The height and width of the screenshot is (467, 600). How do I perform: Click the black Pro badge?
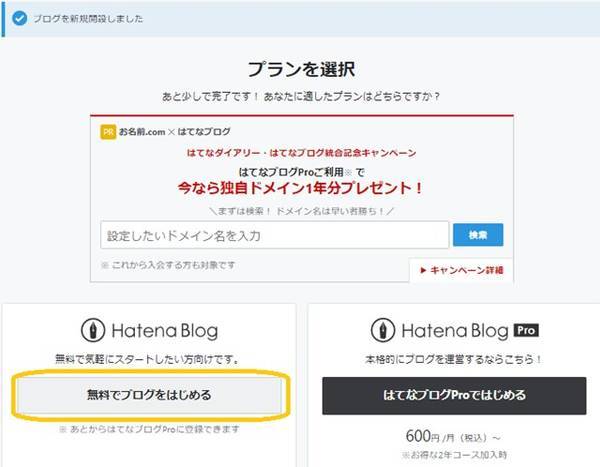(526, 330)
